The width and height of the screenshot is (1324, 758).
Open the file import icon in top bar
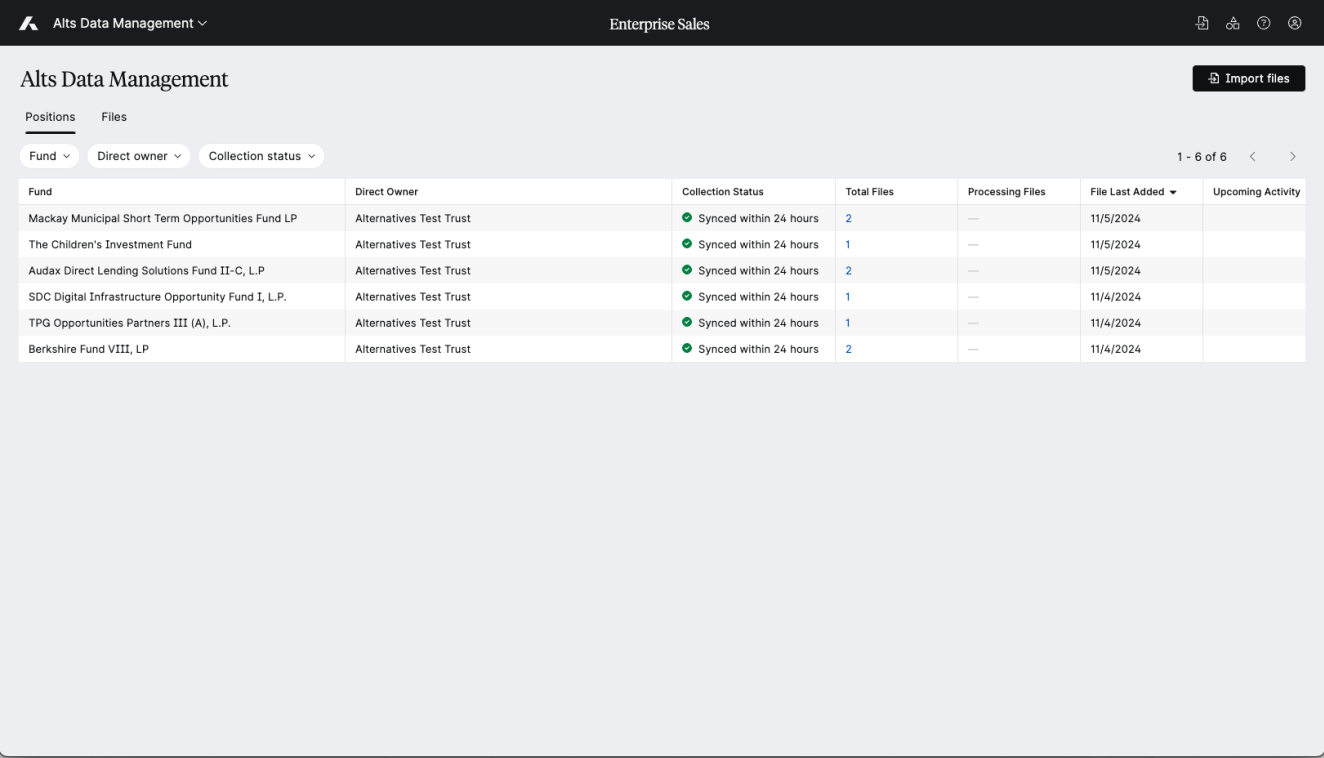pyautogui.click(x=1202, y=23)
